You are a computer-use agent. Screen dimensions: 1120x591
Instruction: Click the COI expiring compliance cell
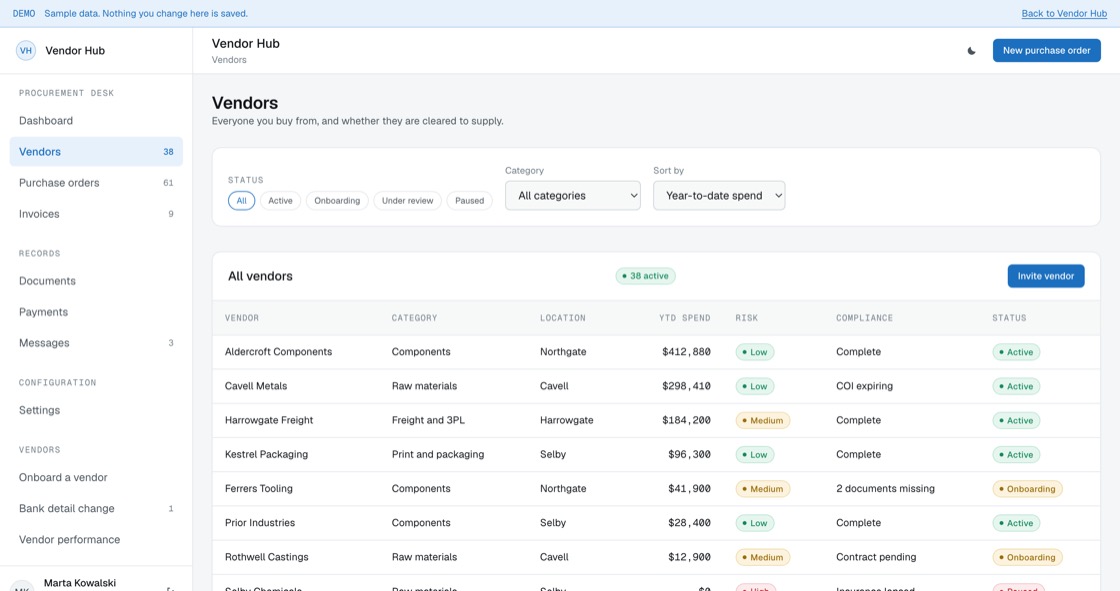pos(864,387)
